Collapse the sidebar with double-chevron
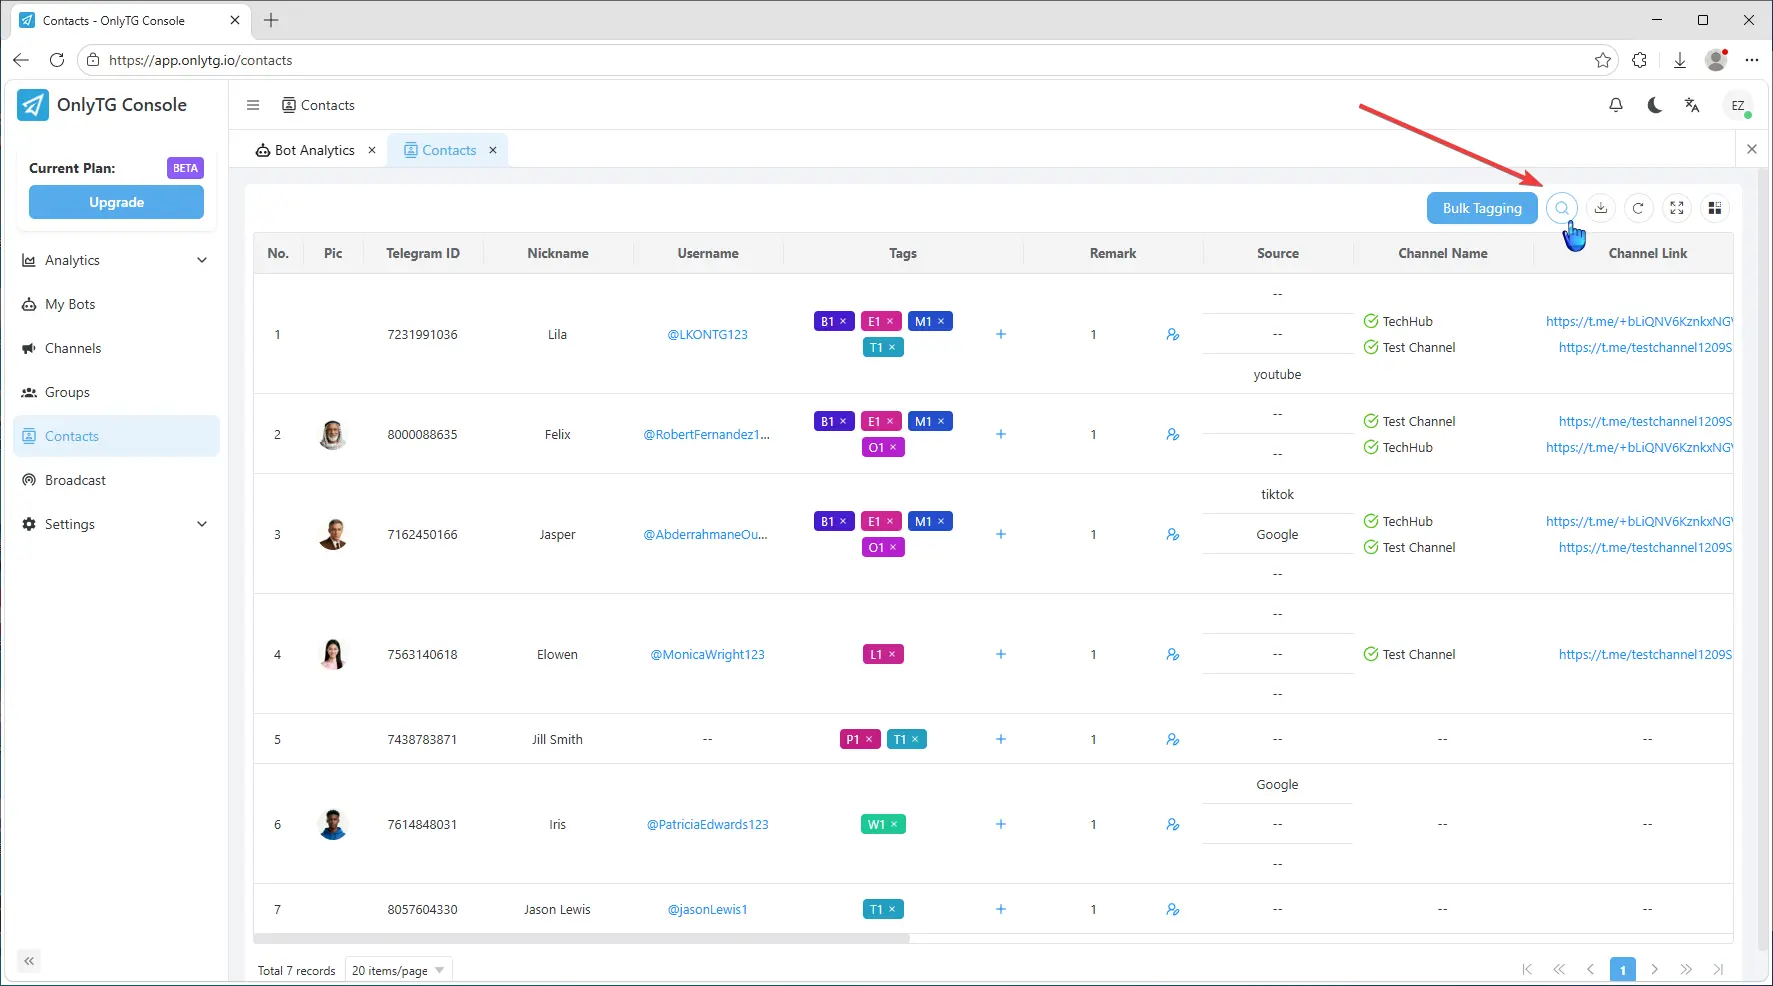Viewport: 1773px width, 986px height. [29, 961]
